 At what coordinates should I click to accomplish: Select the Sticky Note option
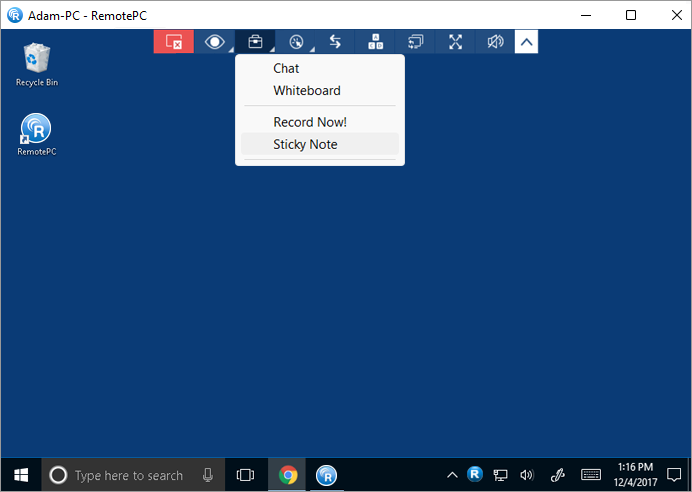305,144
